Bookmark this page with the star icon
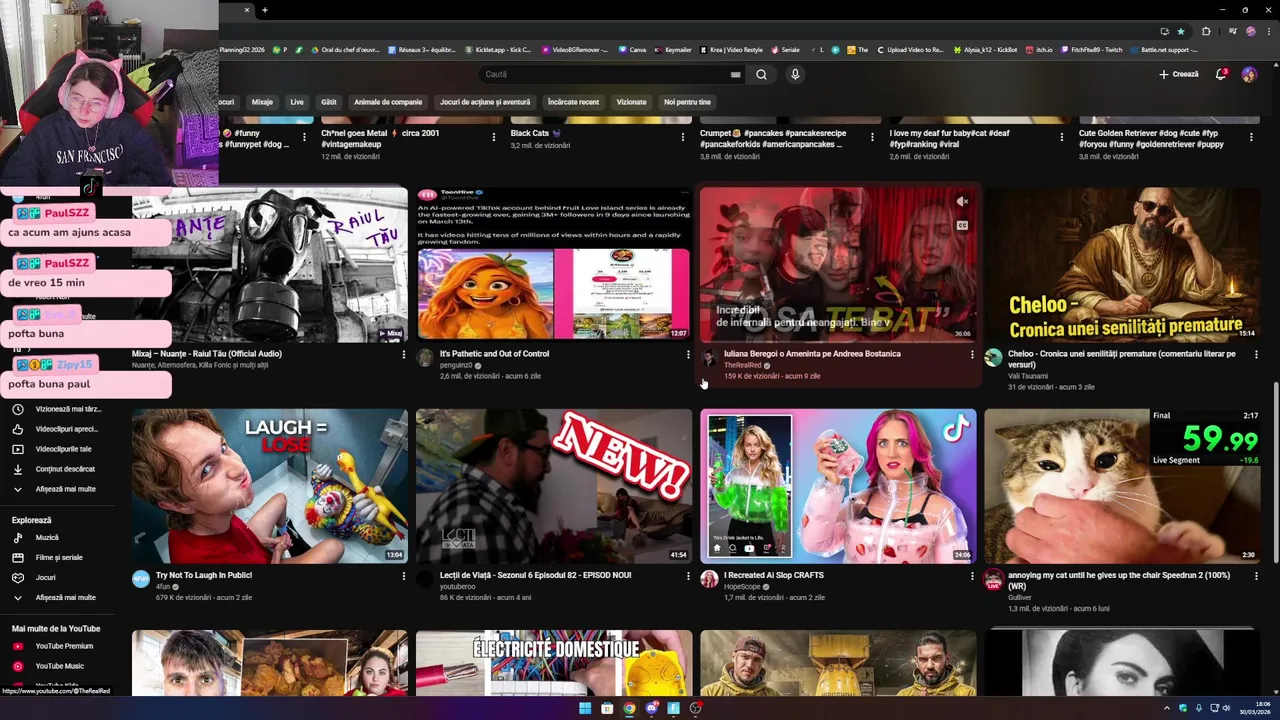This screenshot has height=720, width=1280. coord(1181,31)
